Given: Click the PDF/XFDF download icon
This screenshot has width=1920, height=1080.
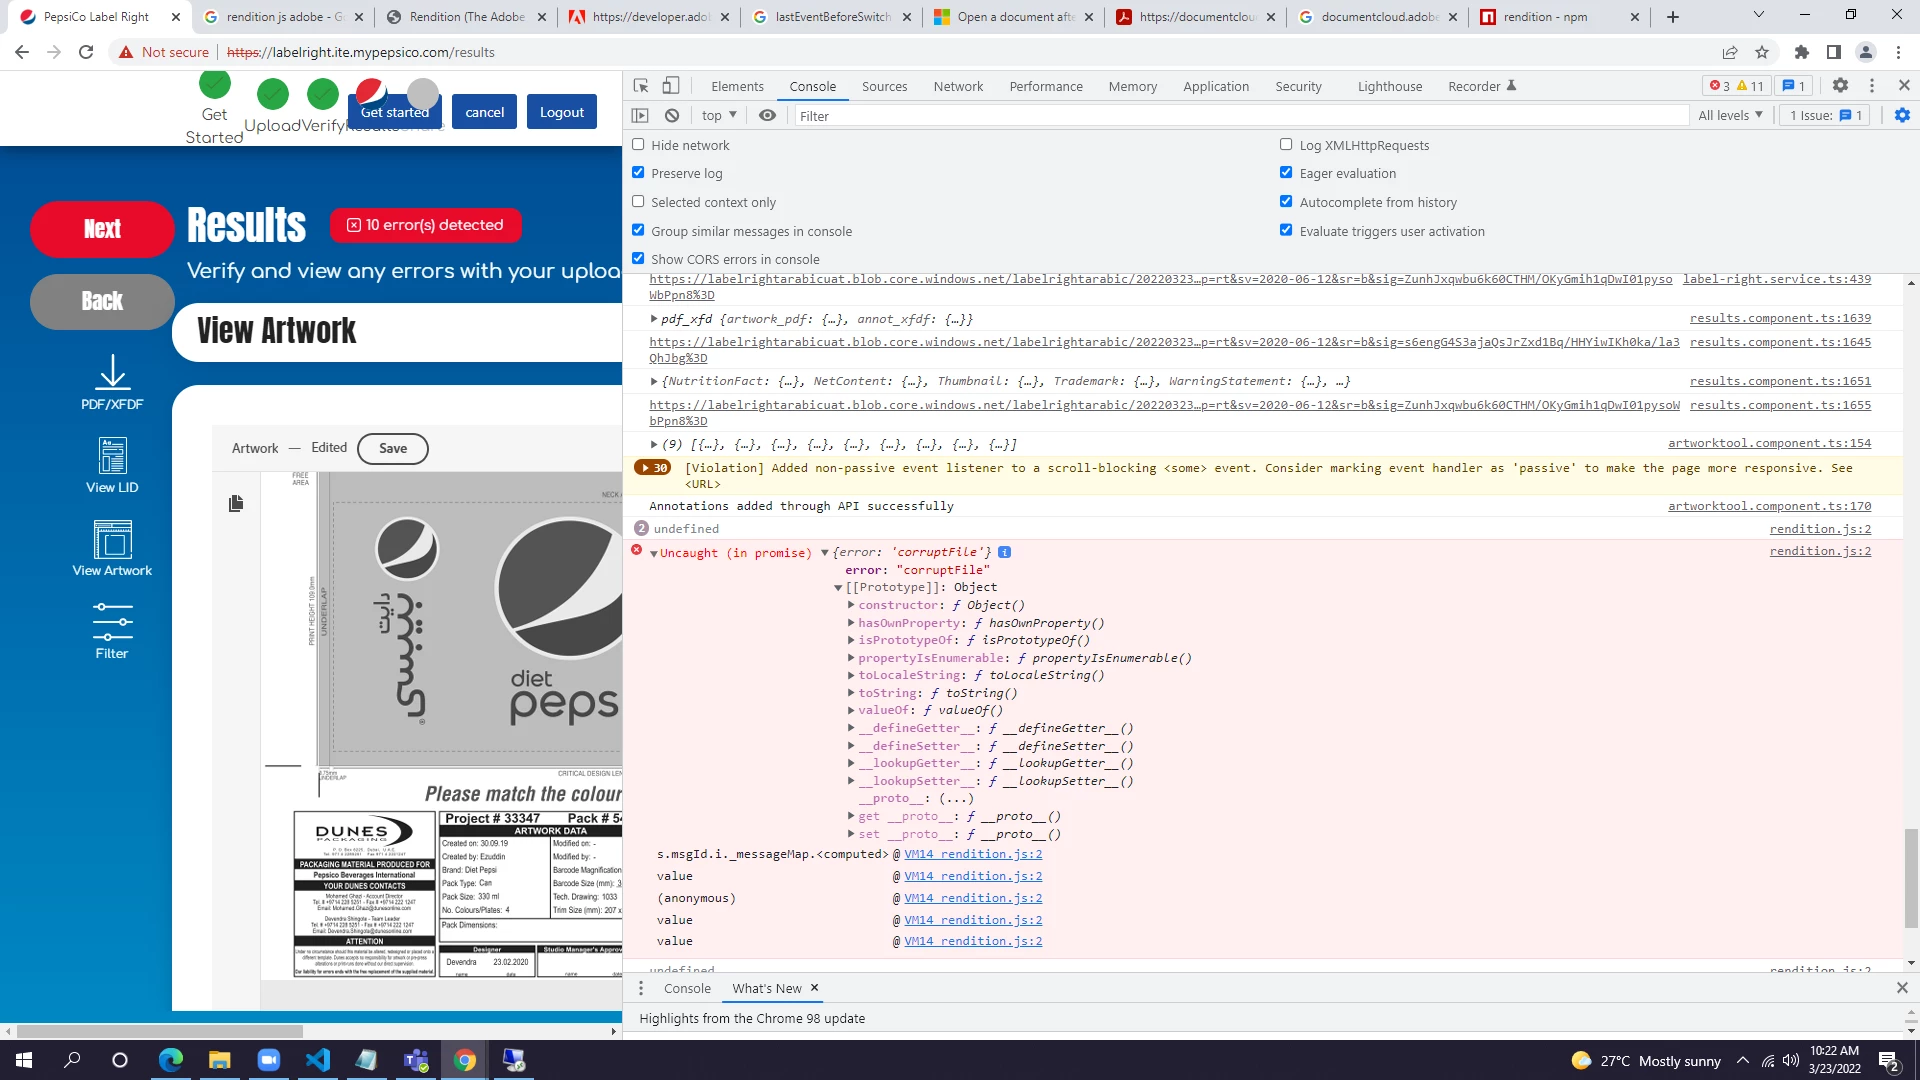Looking at the screenshot, I should tap(112, 373).
